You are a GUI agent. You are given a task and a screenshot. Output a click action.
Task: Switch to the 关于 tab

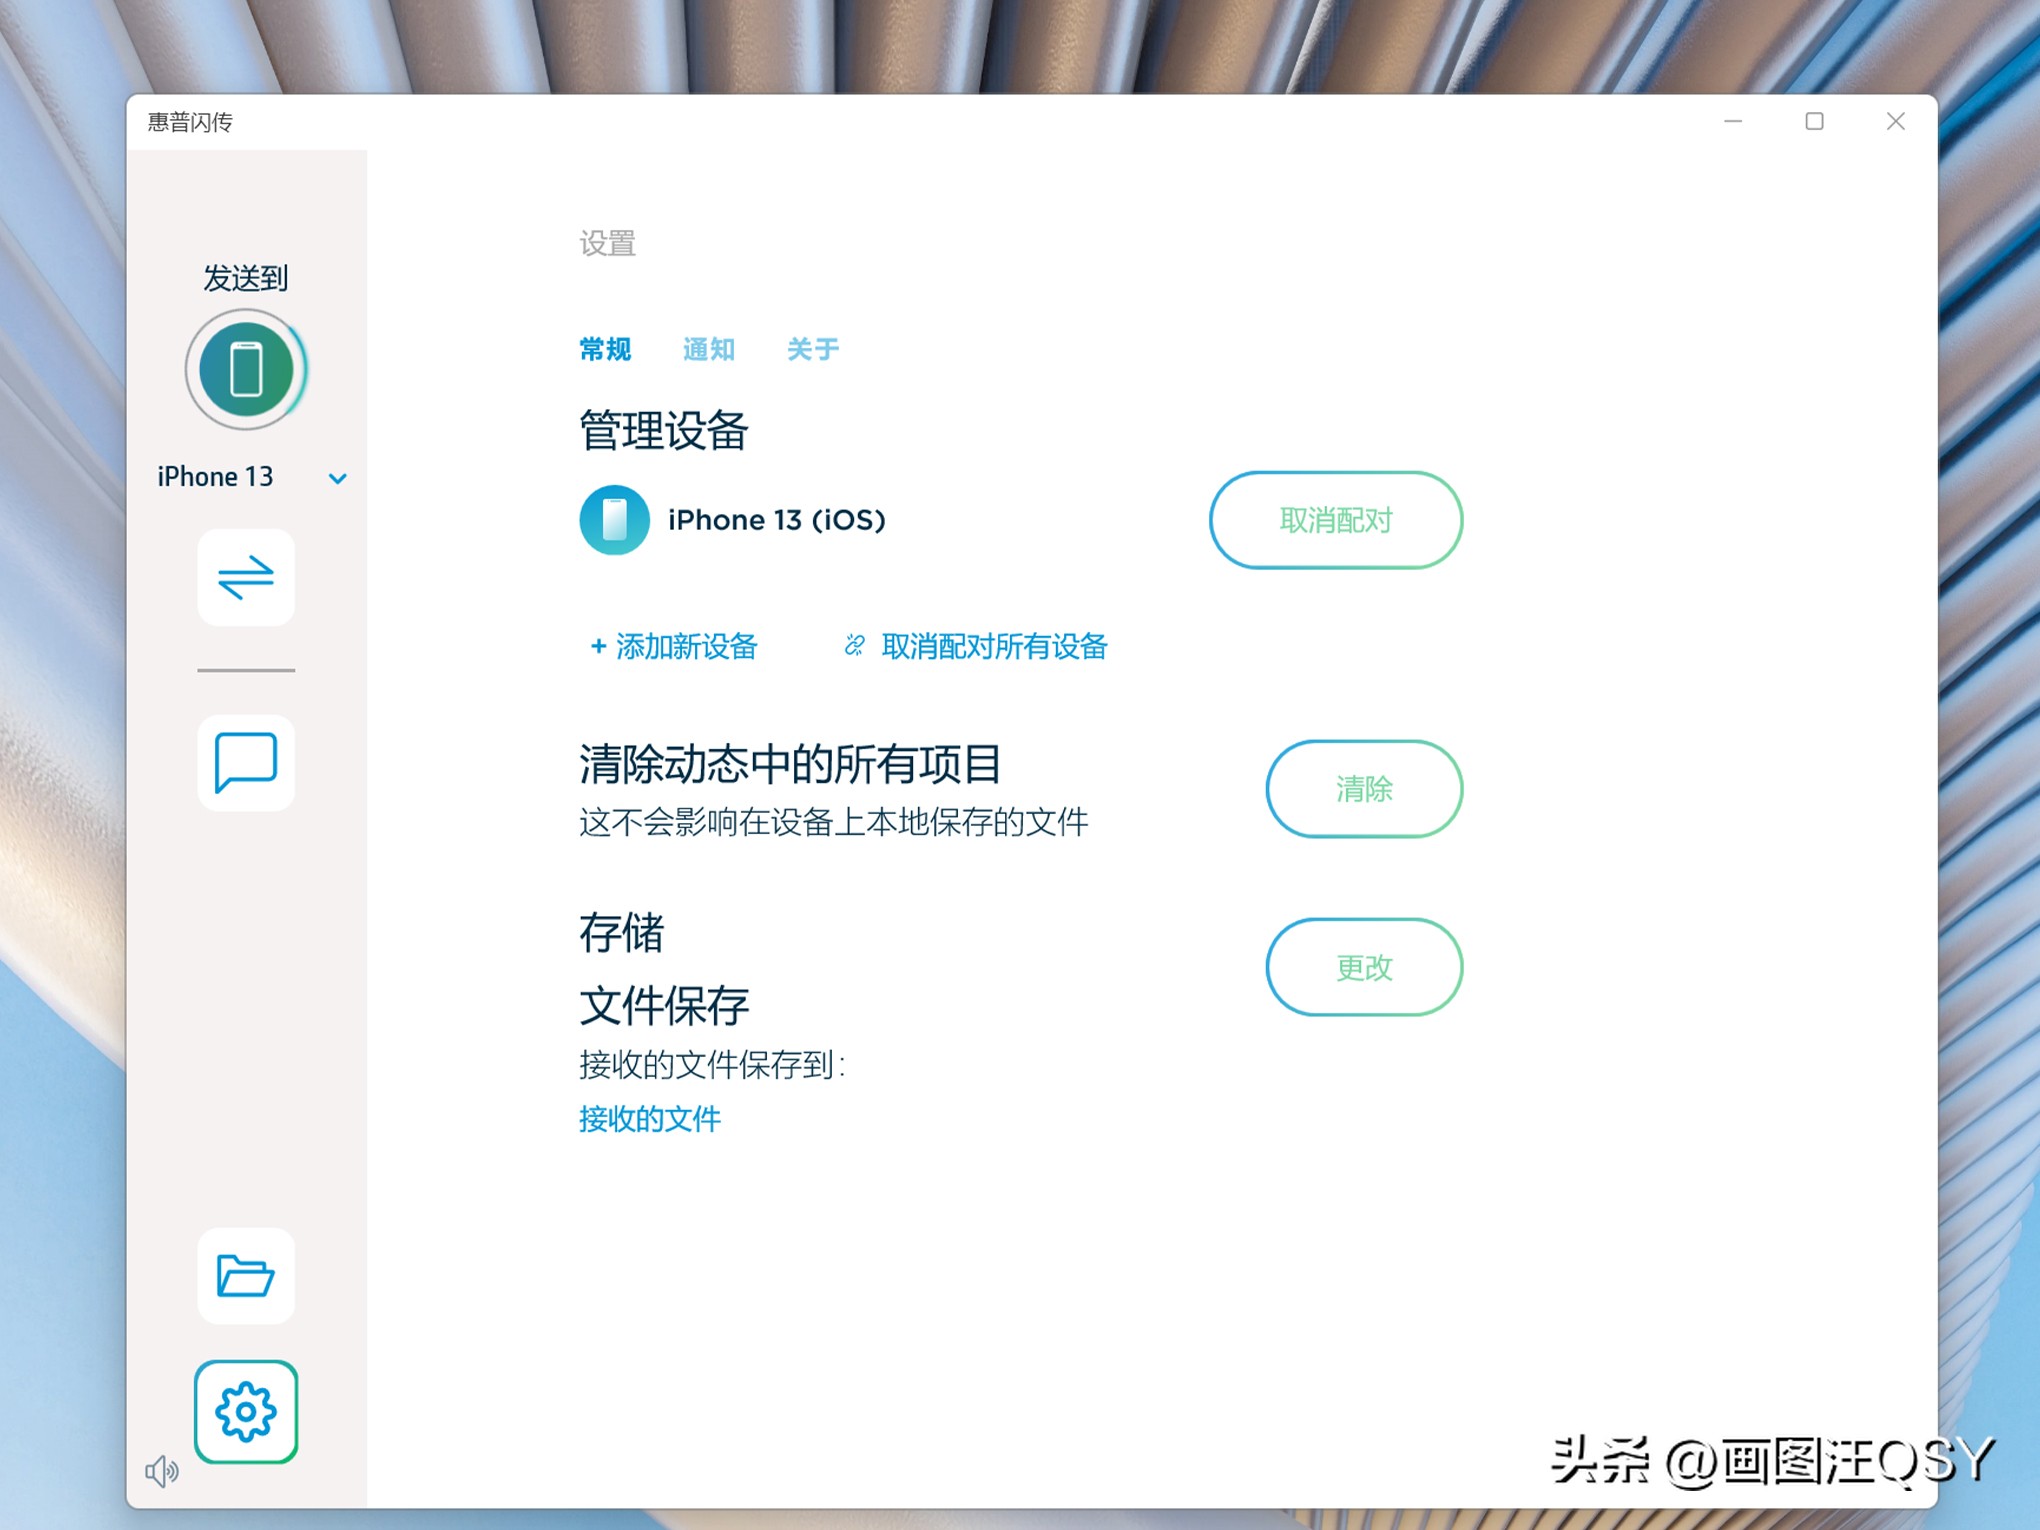(x=812, y=349)
